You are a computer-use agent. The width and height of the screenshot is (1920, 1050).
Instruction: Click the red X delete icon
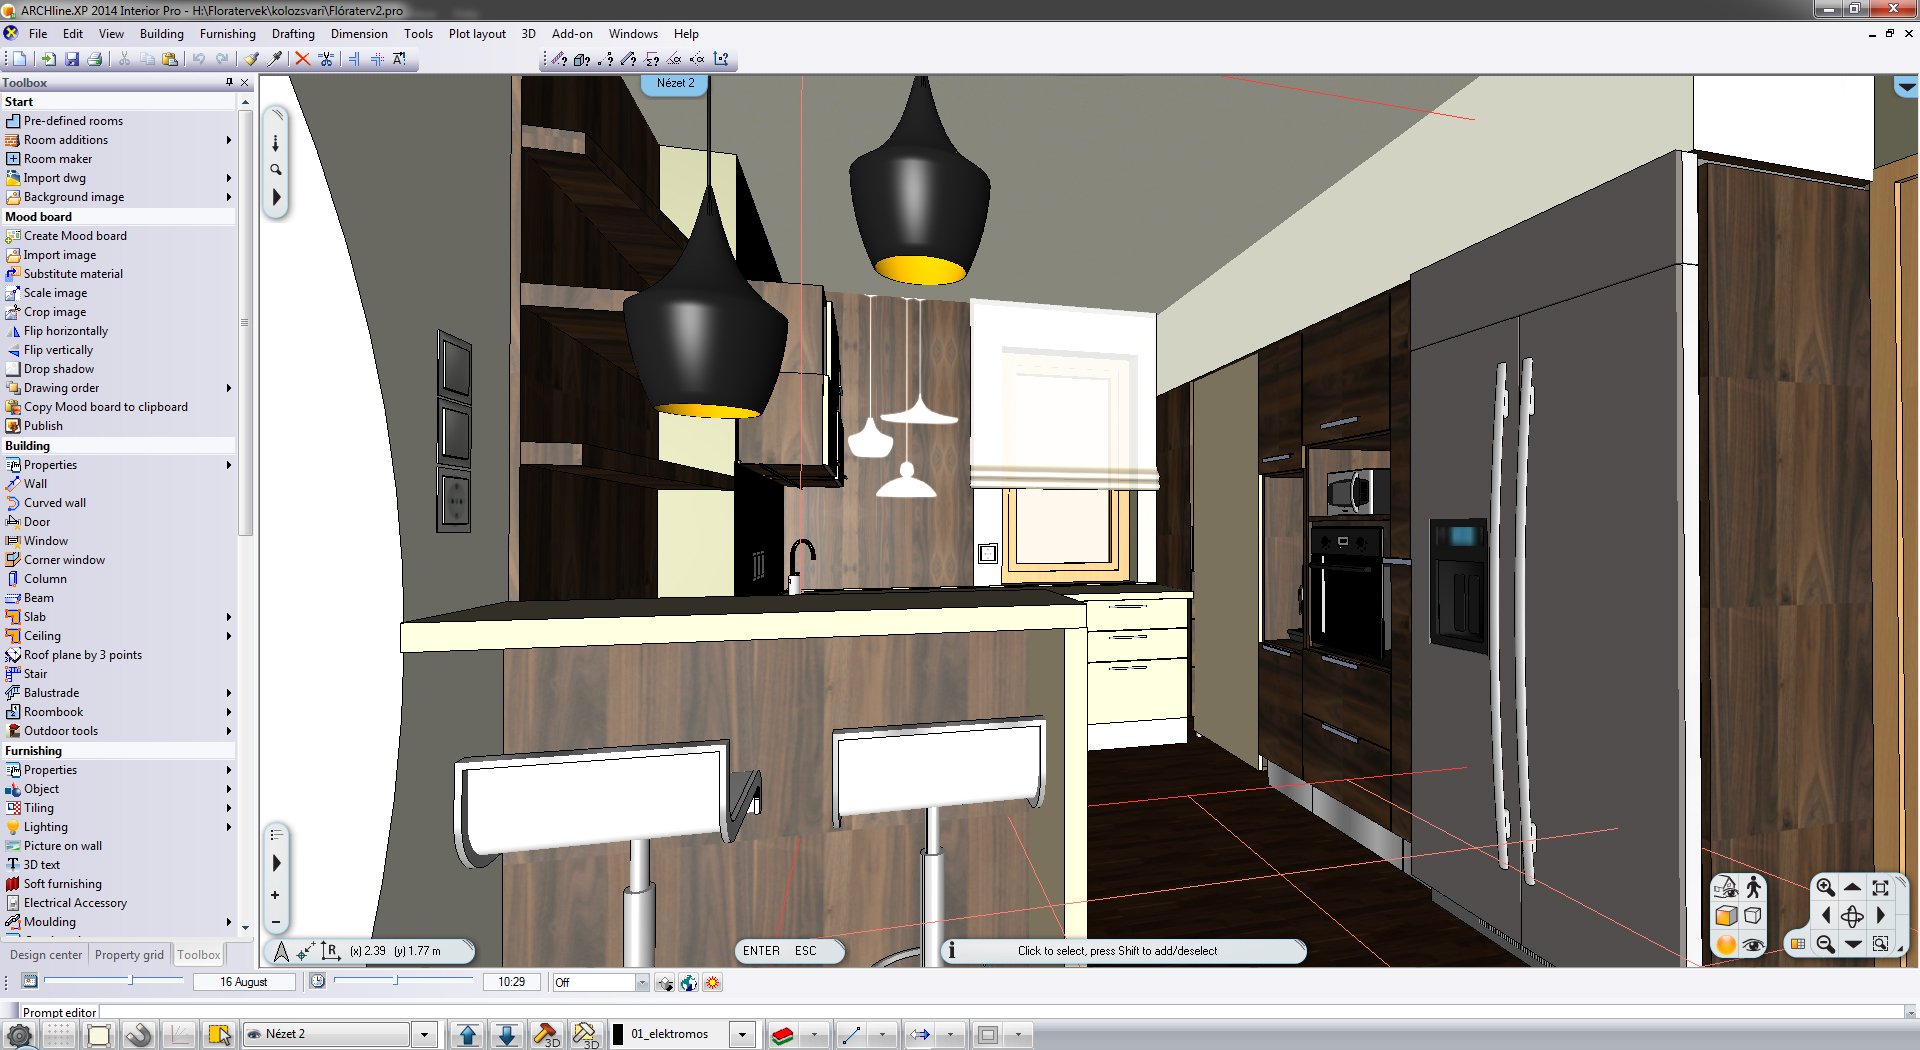[x=302, y=59]
